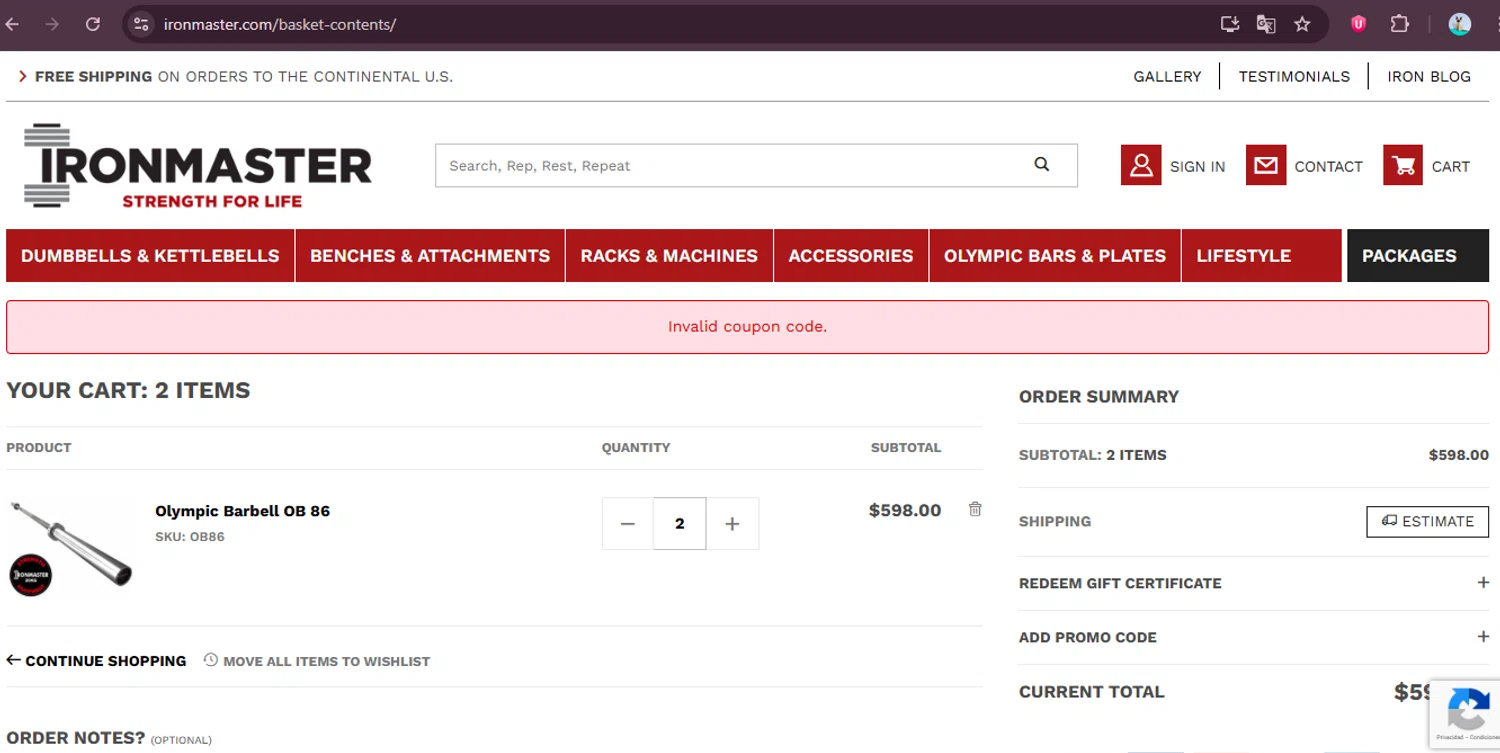
Task: Open Benches & Attachments menu
Action: 430,256
